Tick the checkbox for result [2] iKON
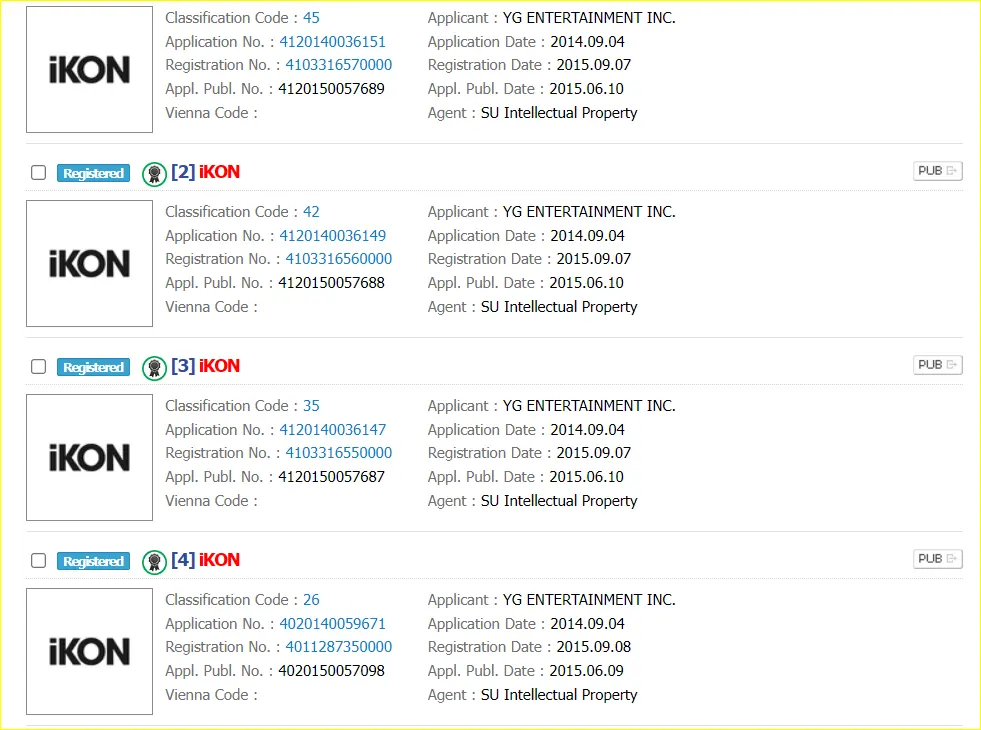The image size is (981, 730). [38, 173]
